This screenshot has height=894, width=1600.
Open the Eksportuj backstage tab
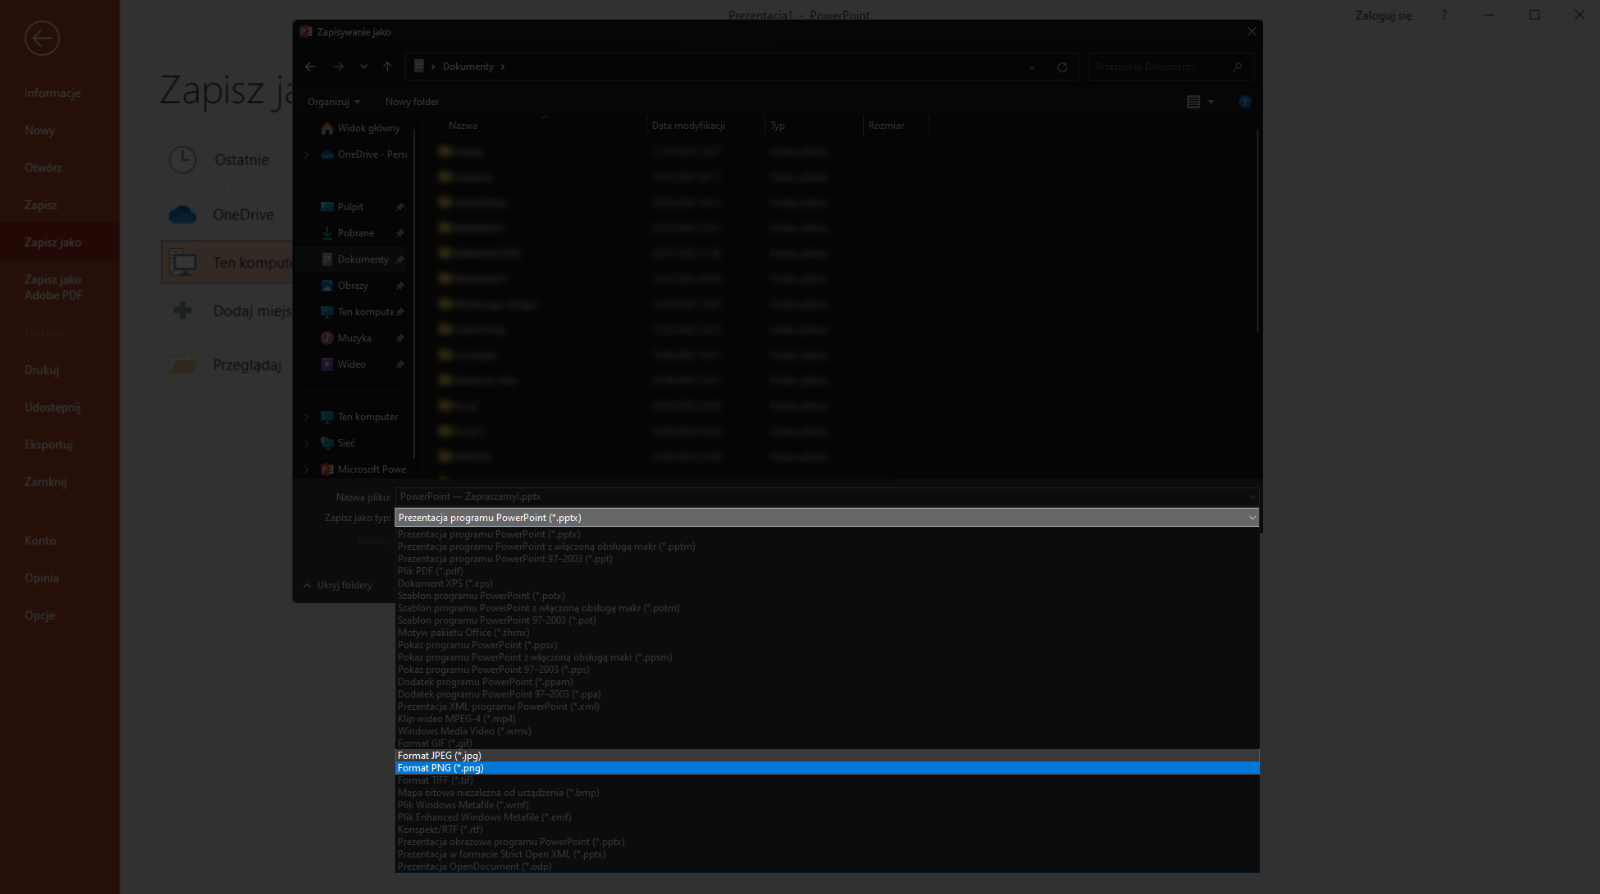pyautogui.click(x=49, y=444)
